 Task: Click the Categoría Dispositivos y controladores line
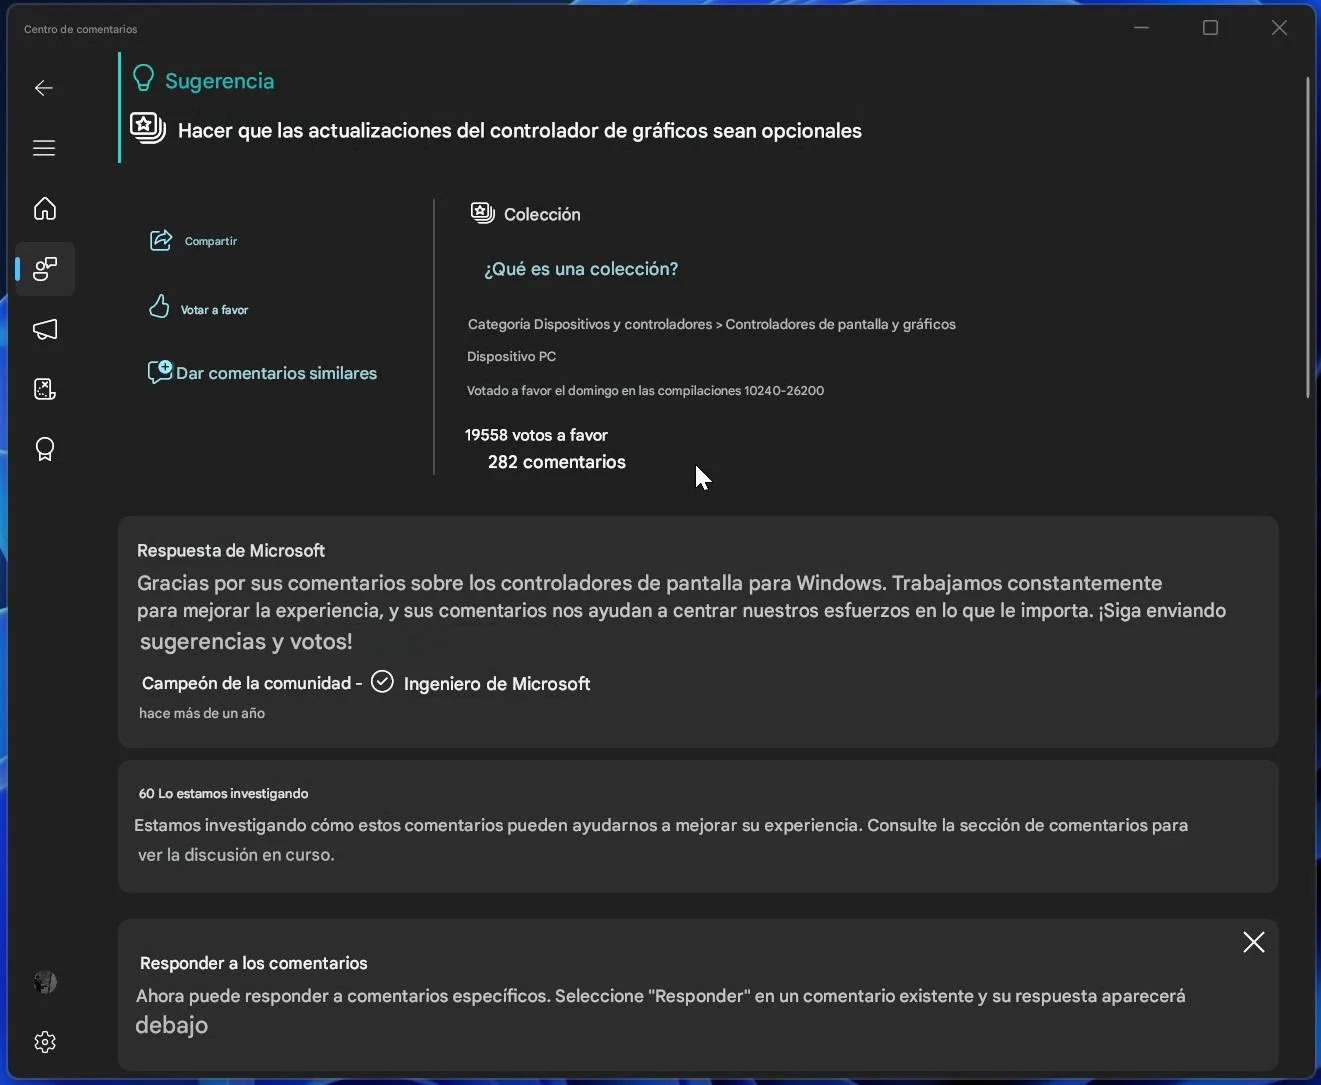712,324
